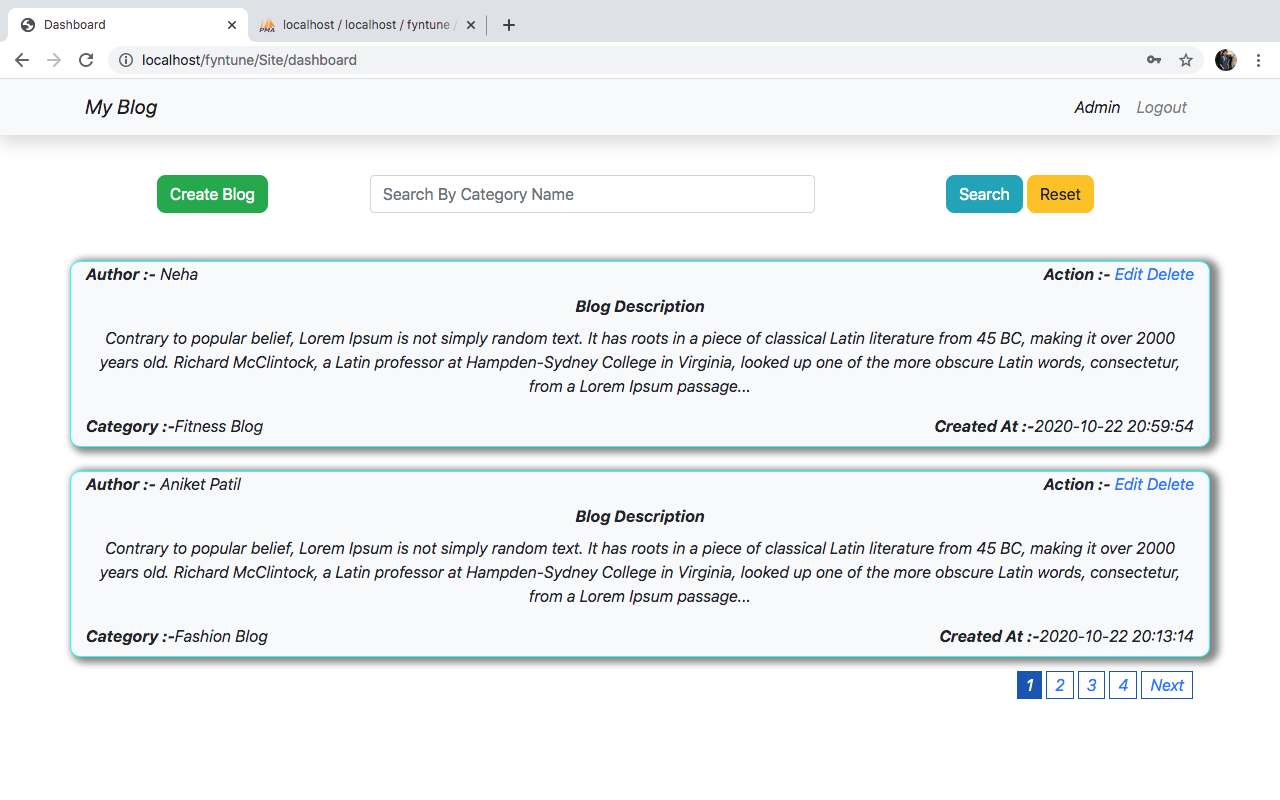Image resolution: width=1280 pixels, height=800 pixels.
Task: Open the Chrome profile avatar
Action: click(1225, 60)
